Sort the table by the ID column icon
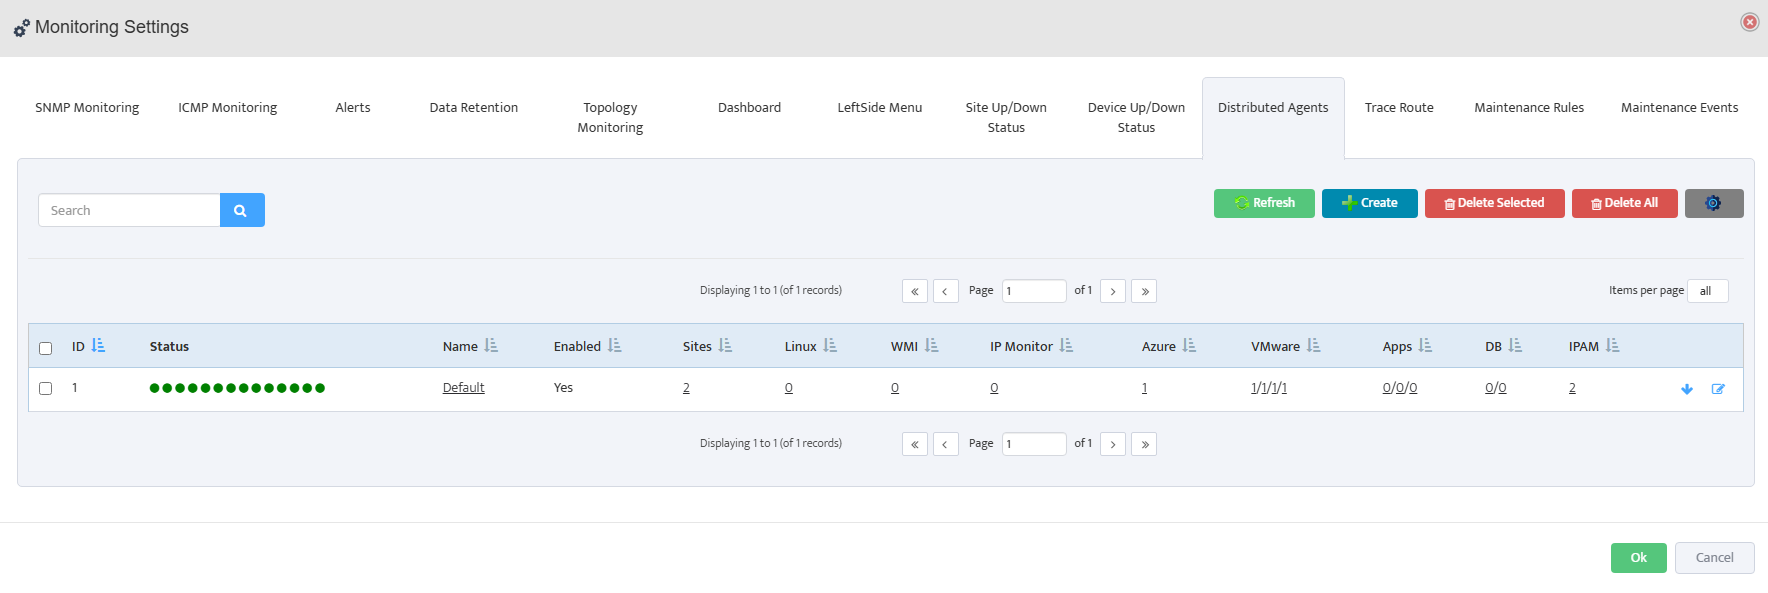1768x593 pixels. coord(98,345)
